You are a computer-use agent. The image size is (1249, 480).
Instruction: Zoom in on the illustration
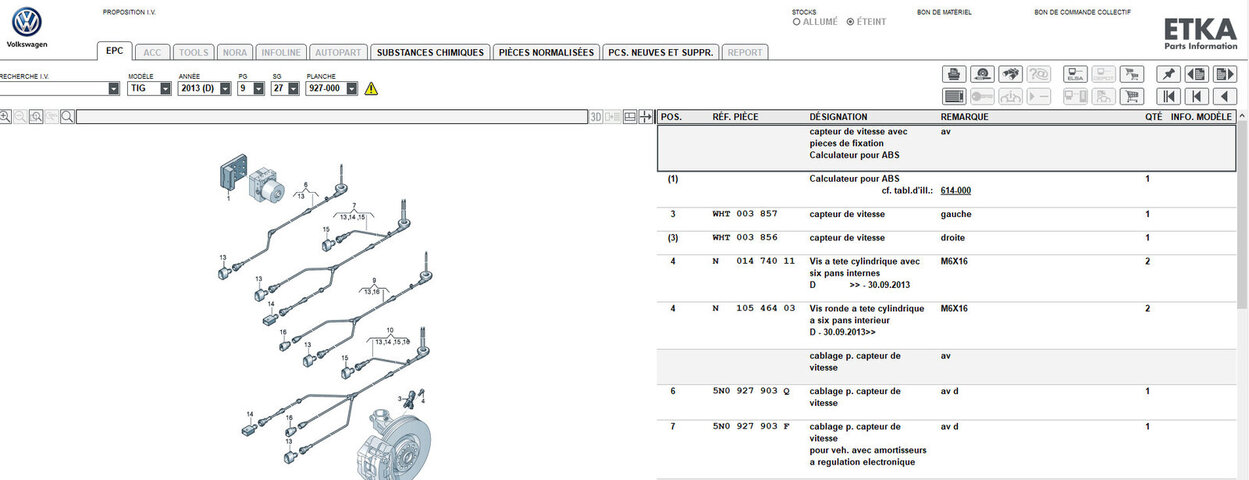pyautogui.click(x=5, y=117)
